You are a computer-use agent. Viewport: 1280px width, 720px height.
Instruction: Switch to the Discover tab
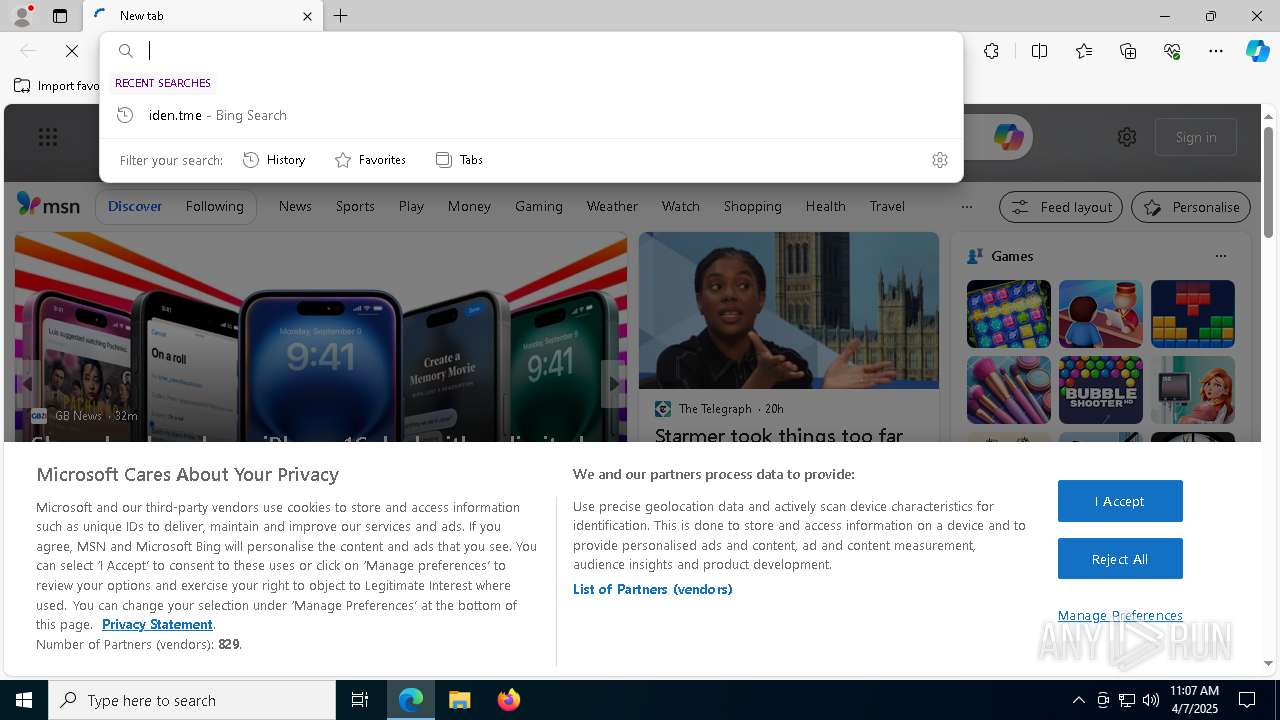coord(135,206)
